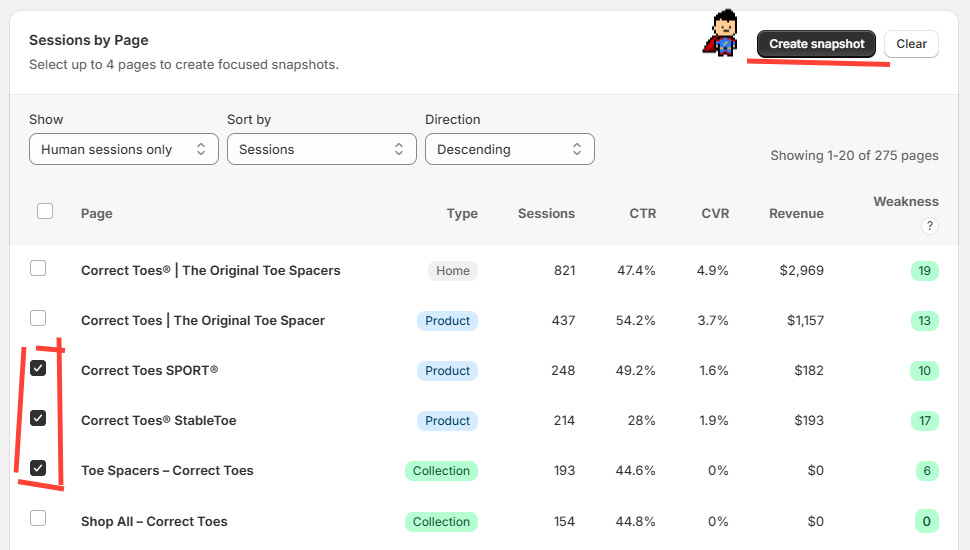Uncheck the Correct Toes SPORT® row
The image size is (970, 550).
(x=38, y=368)
